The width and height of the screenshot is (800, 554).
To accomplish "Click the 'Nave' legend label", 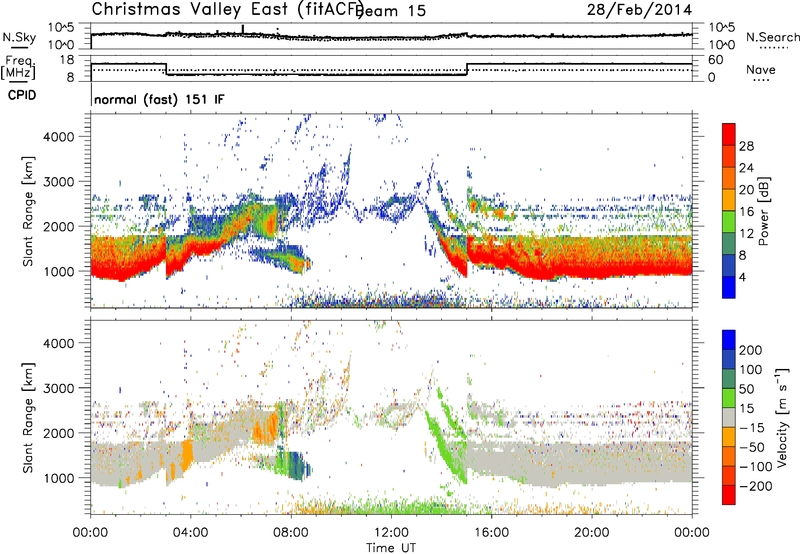I will [761, 69].
